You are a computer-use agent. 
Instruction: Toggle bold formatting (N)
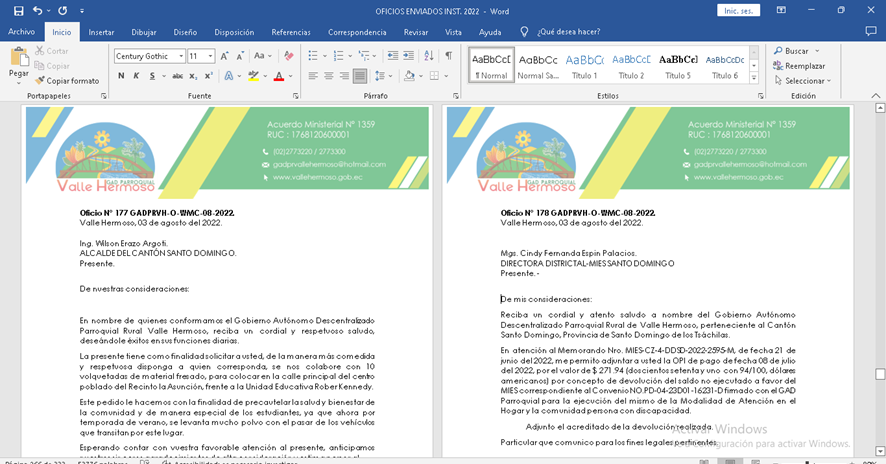coord(120,76)
